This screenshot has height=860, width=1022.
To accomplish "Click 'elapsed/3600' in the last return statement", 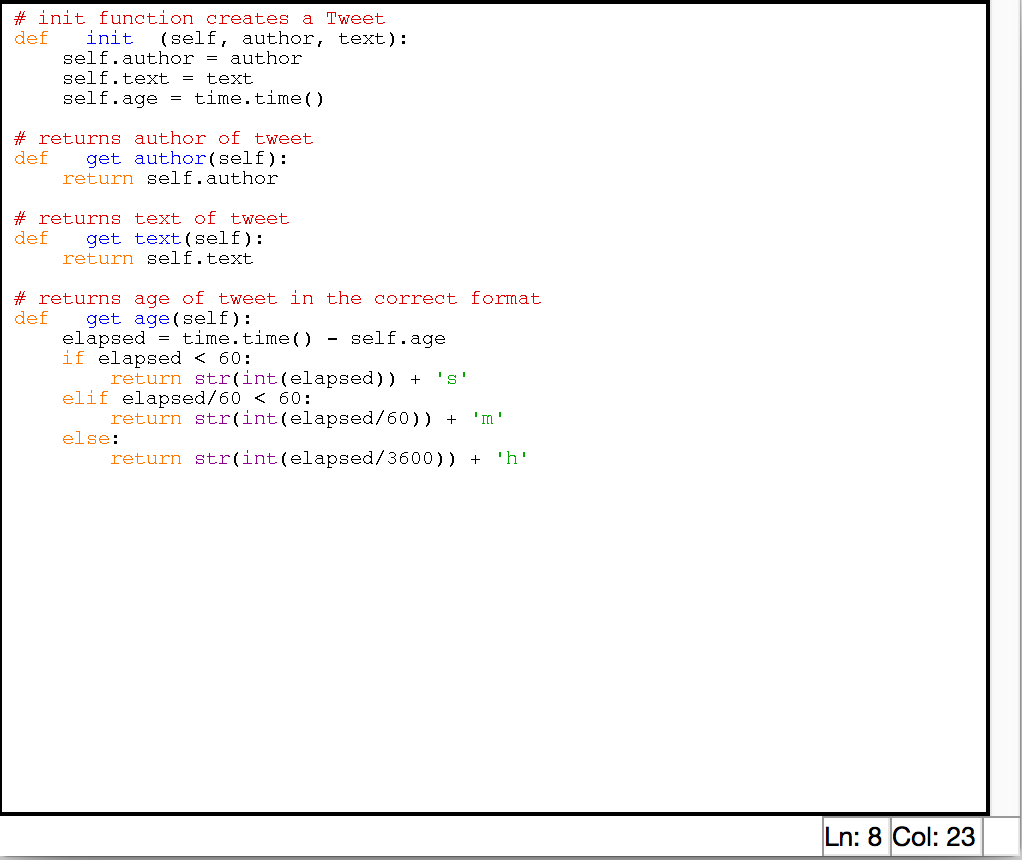I will [x=362, y=459].
